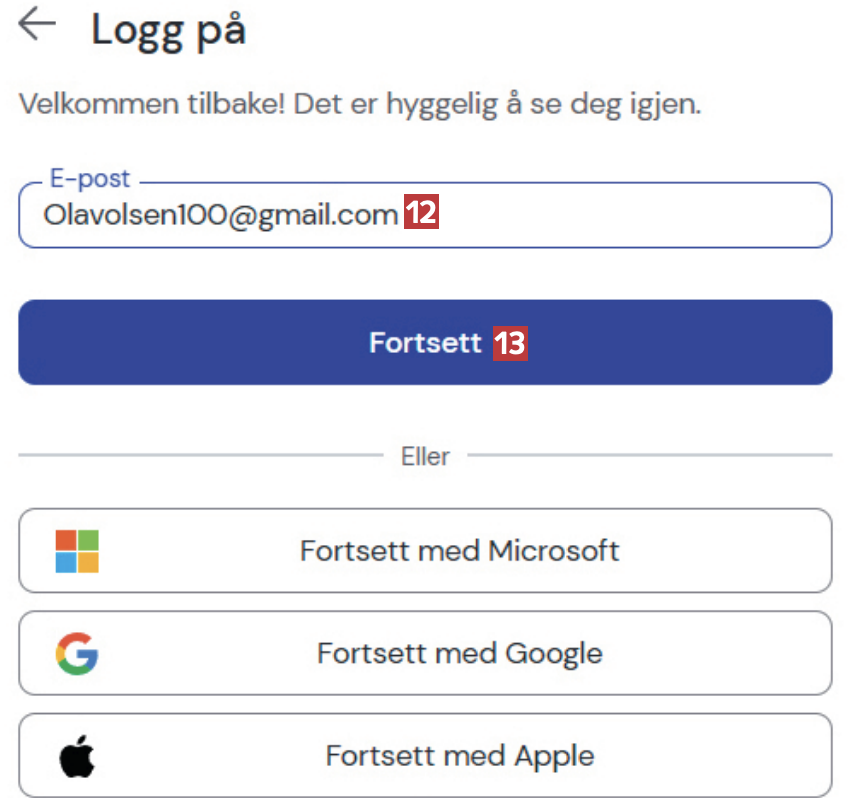Sign in with Fortsett med Google
This screenshot has height=798, width=848.
coord(459,653)
